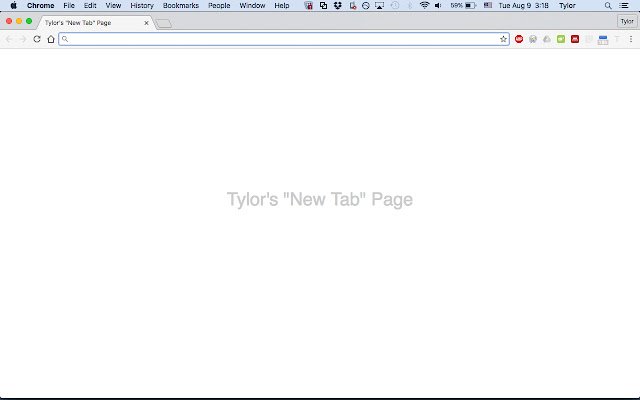Open the keyboard input flag menu
640x400 pixels.
[x=488, y=5]
